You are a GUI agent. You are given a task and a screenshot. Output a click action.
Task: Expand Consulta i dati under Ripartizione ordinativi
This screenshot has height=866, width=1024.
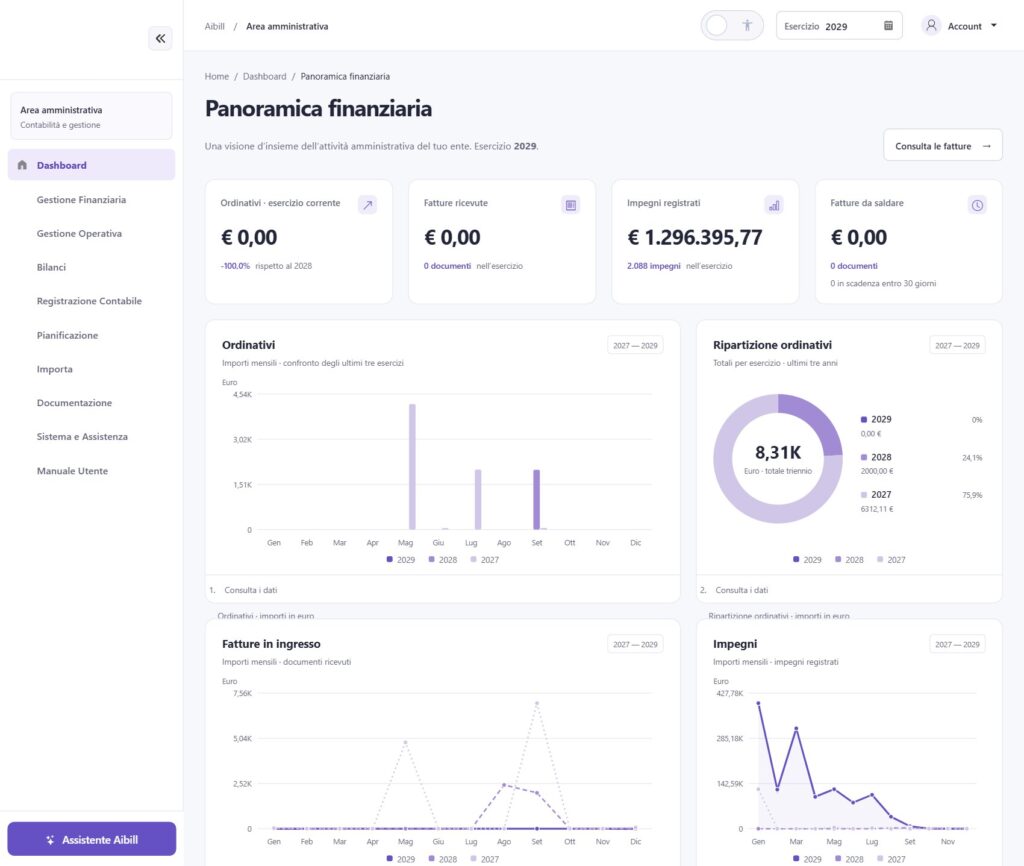click(742, 590)
